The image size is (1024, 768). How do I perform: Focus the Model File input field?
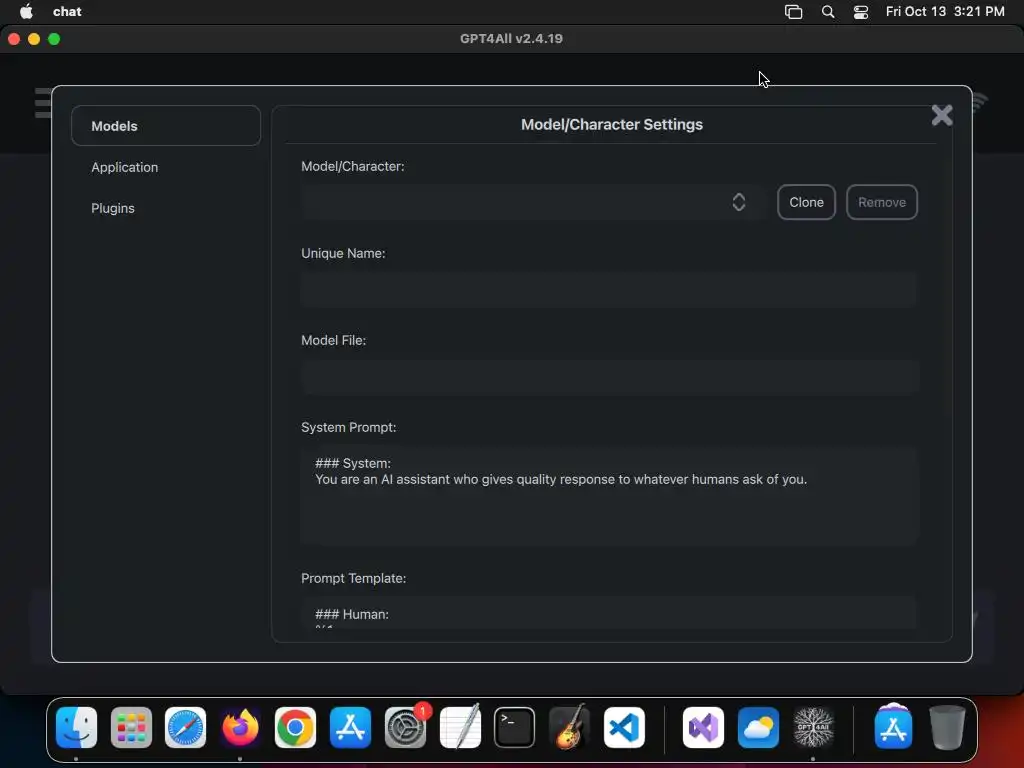[x=609, y=377]
